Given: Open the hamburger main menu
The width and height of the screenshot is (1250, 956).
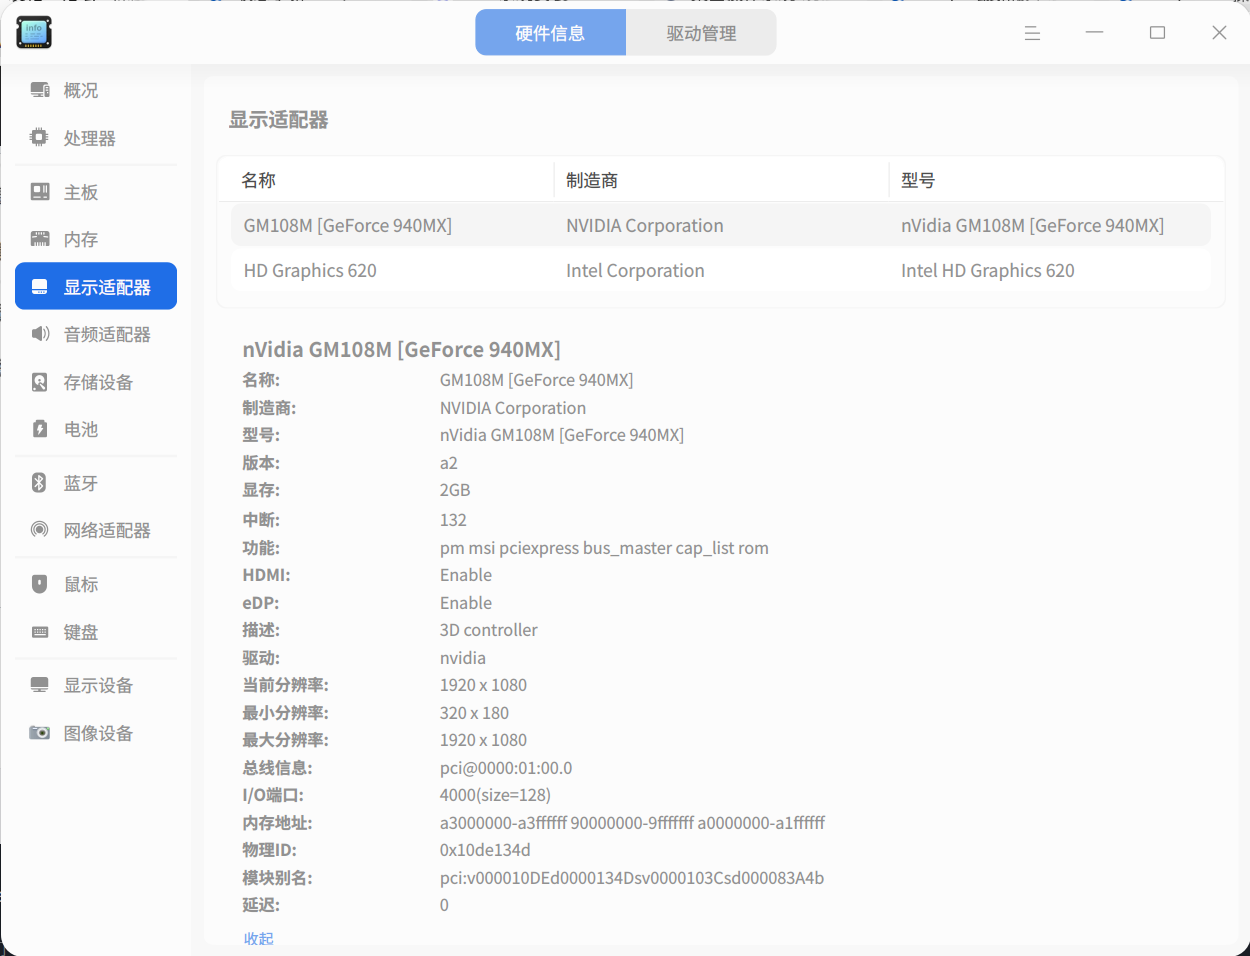Looking at the screenshot, I should 1032,33.
